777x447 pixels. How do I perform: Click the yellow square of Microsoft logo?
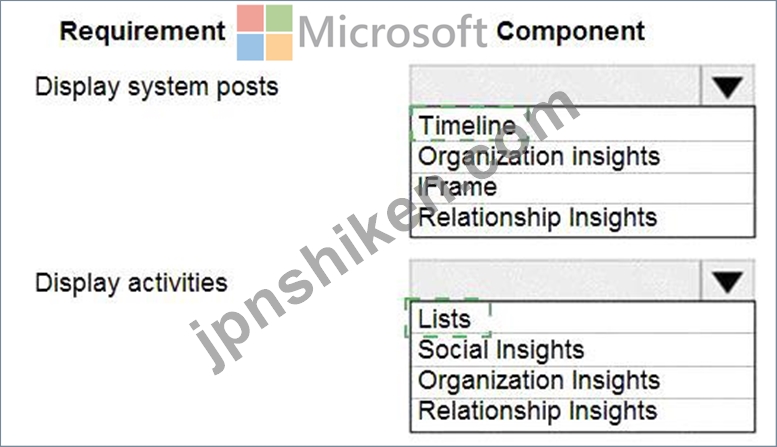278,47
